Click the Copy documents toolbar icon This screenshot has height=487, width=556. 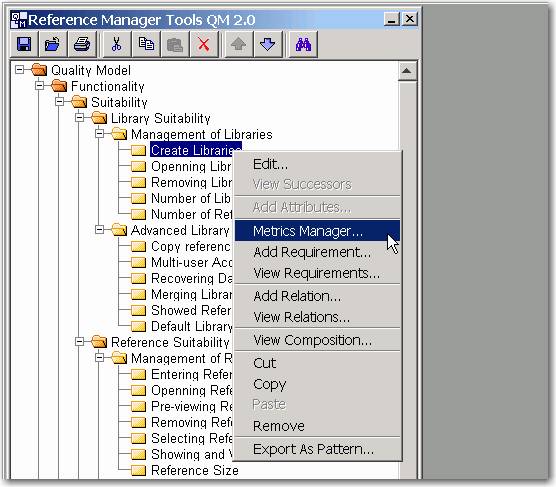click(145, 44)
